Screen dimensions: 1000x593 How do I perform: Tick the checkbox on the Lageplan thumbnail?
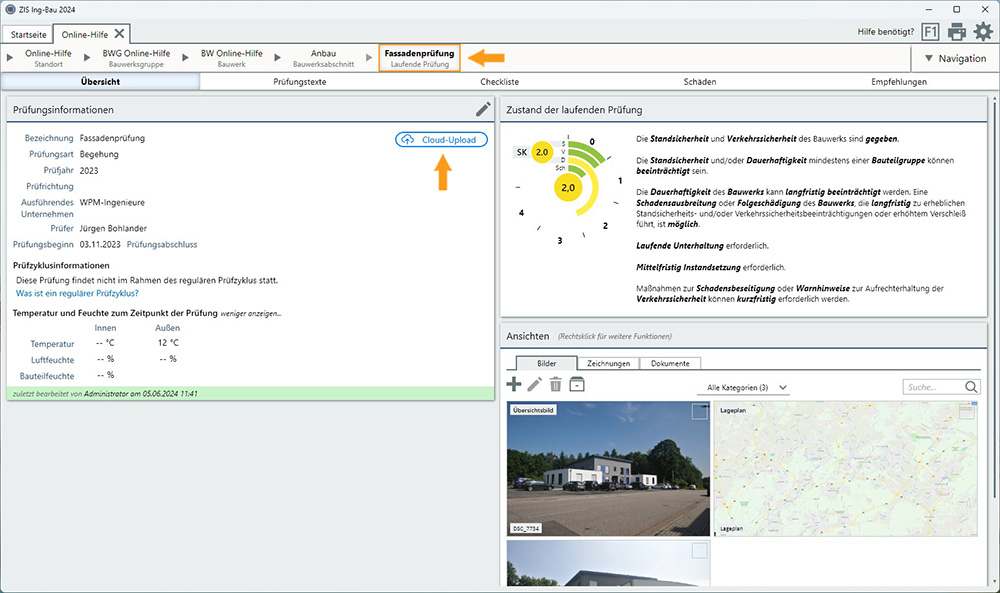(x=966, y=412)
